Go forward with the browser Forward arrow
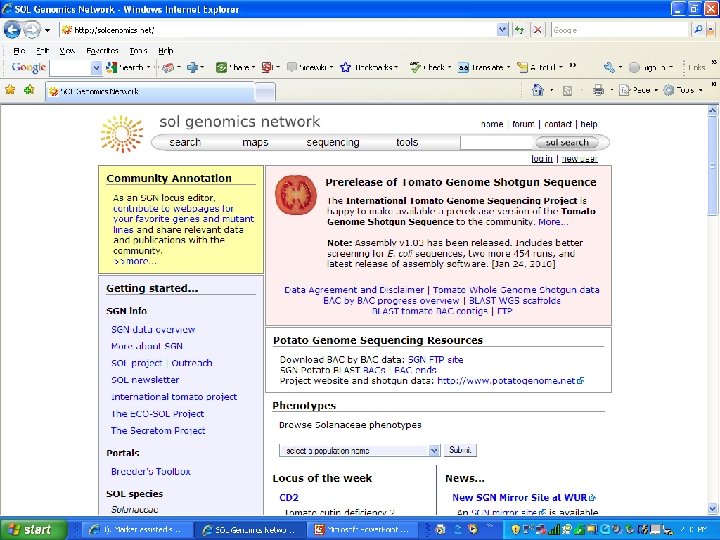Viewport: 720px width, 540px height. [x=32, y=30]
